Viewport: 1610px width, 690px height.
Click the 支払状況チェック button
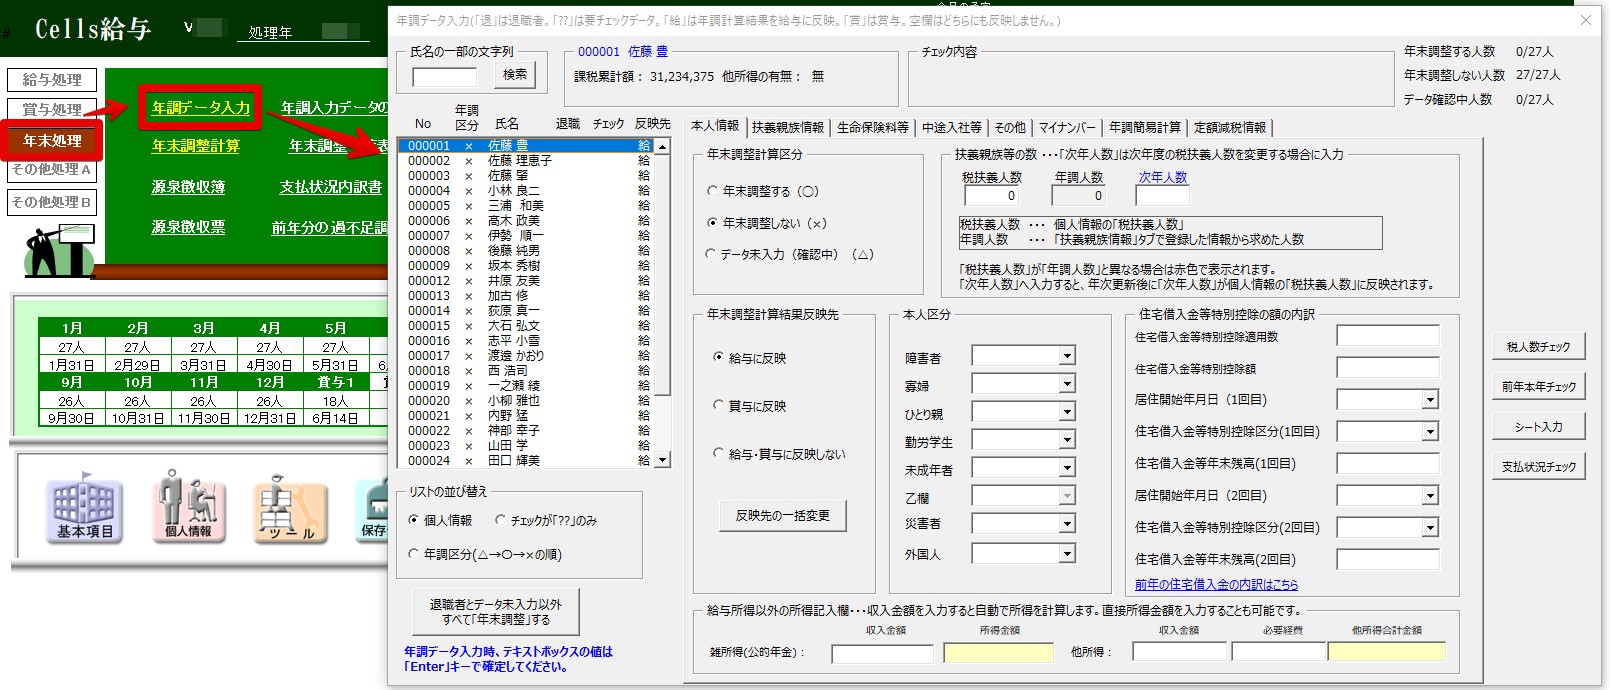pyautogui.click(x=1538, y=467)
